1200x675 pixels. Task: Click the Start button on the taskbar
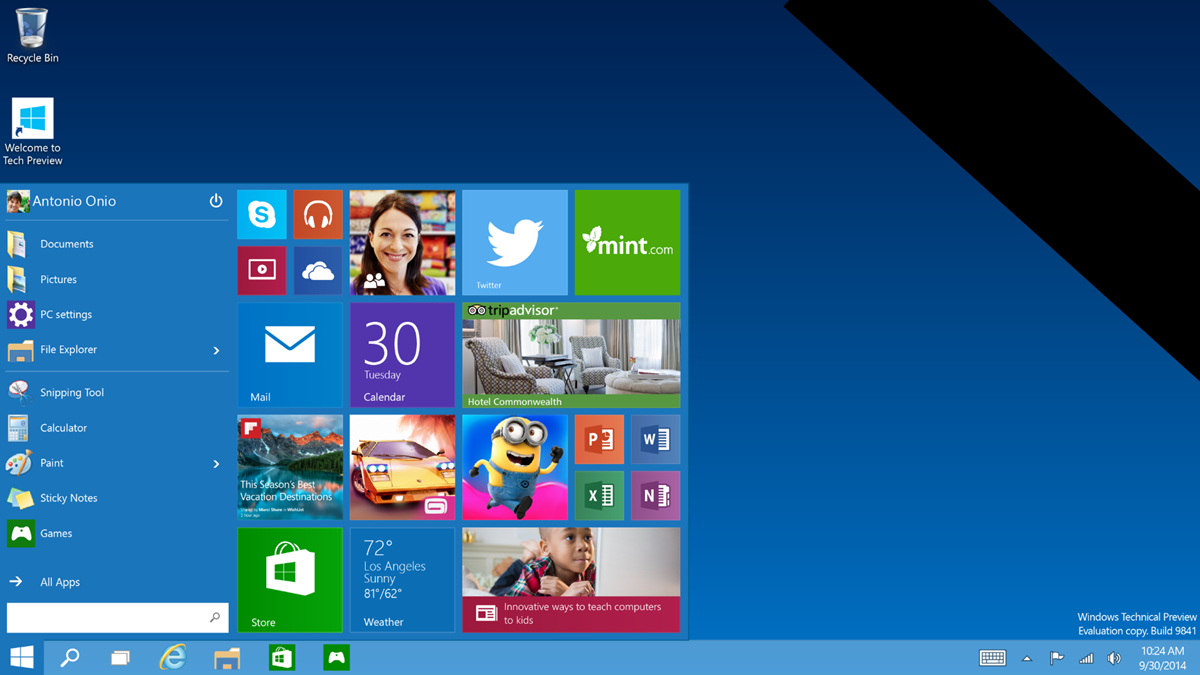(22, 657)
